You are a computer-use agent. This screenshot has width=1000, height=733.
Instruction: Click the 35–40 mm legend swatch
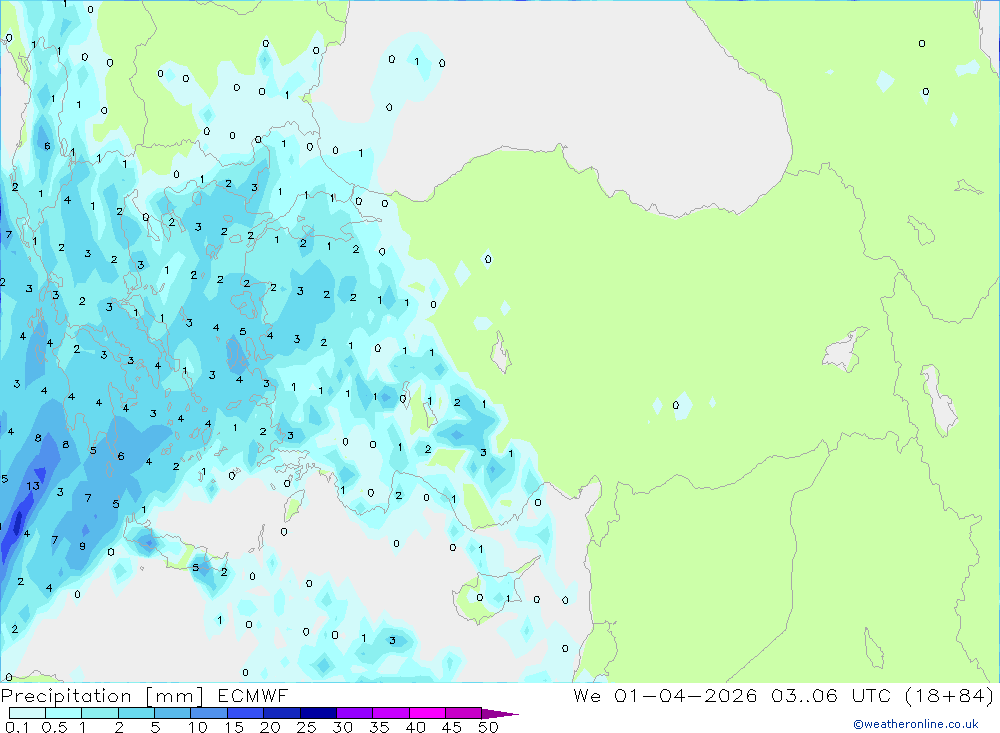[390, 713]
